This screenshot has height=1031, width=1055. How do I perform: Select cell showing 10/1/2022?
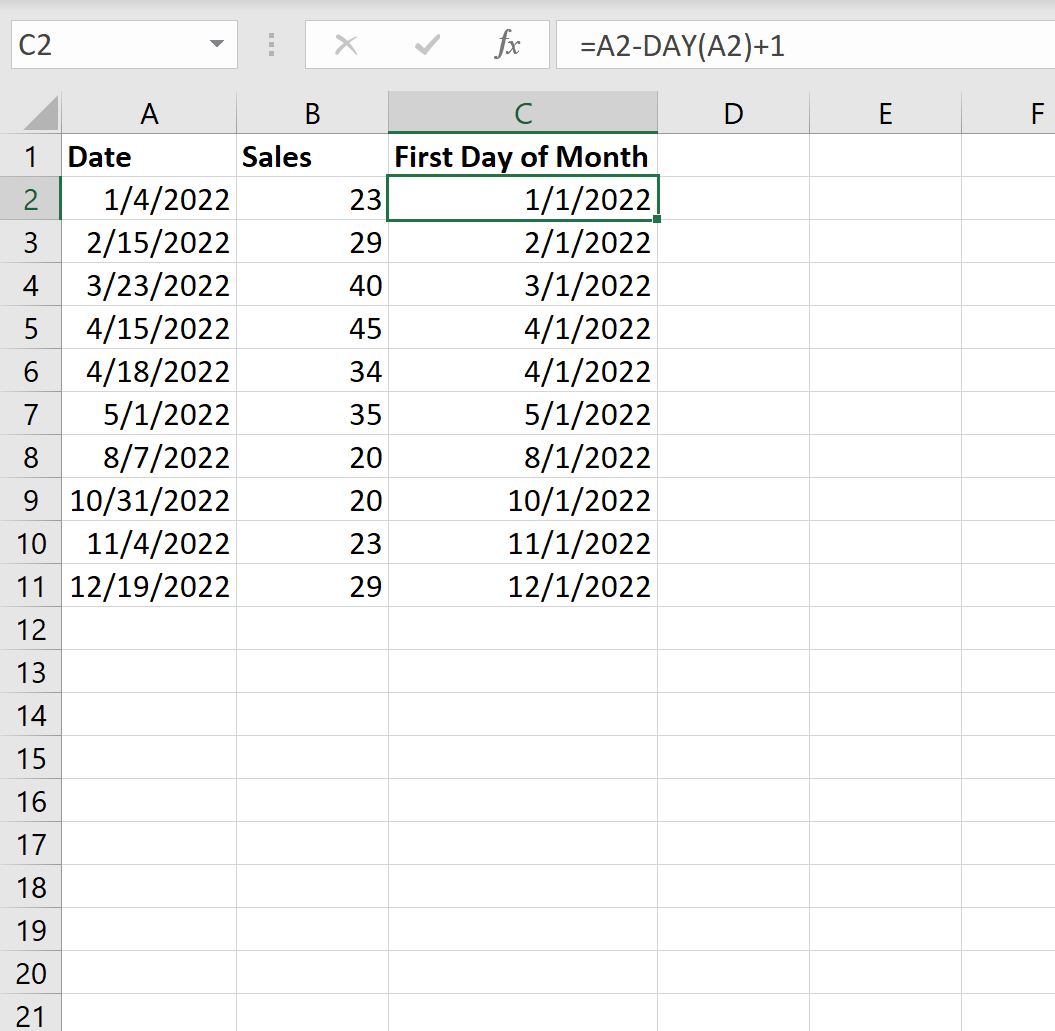(523, 500)
